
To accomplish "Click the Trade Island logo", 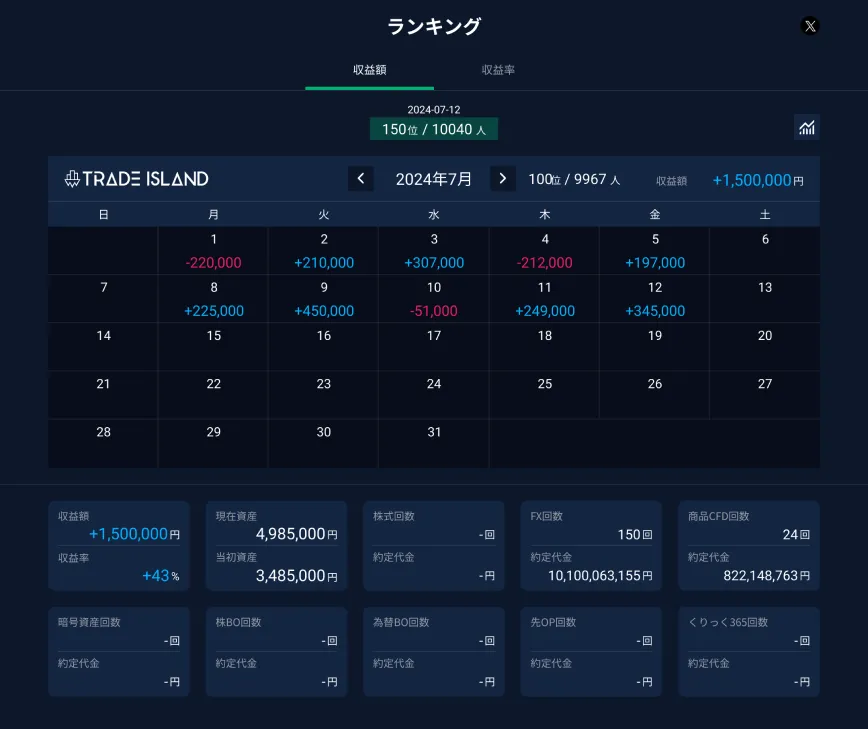I will coord(137,179).
